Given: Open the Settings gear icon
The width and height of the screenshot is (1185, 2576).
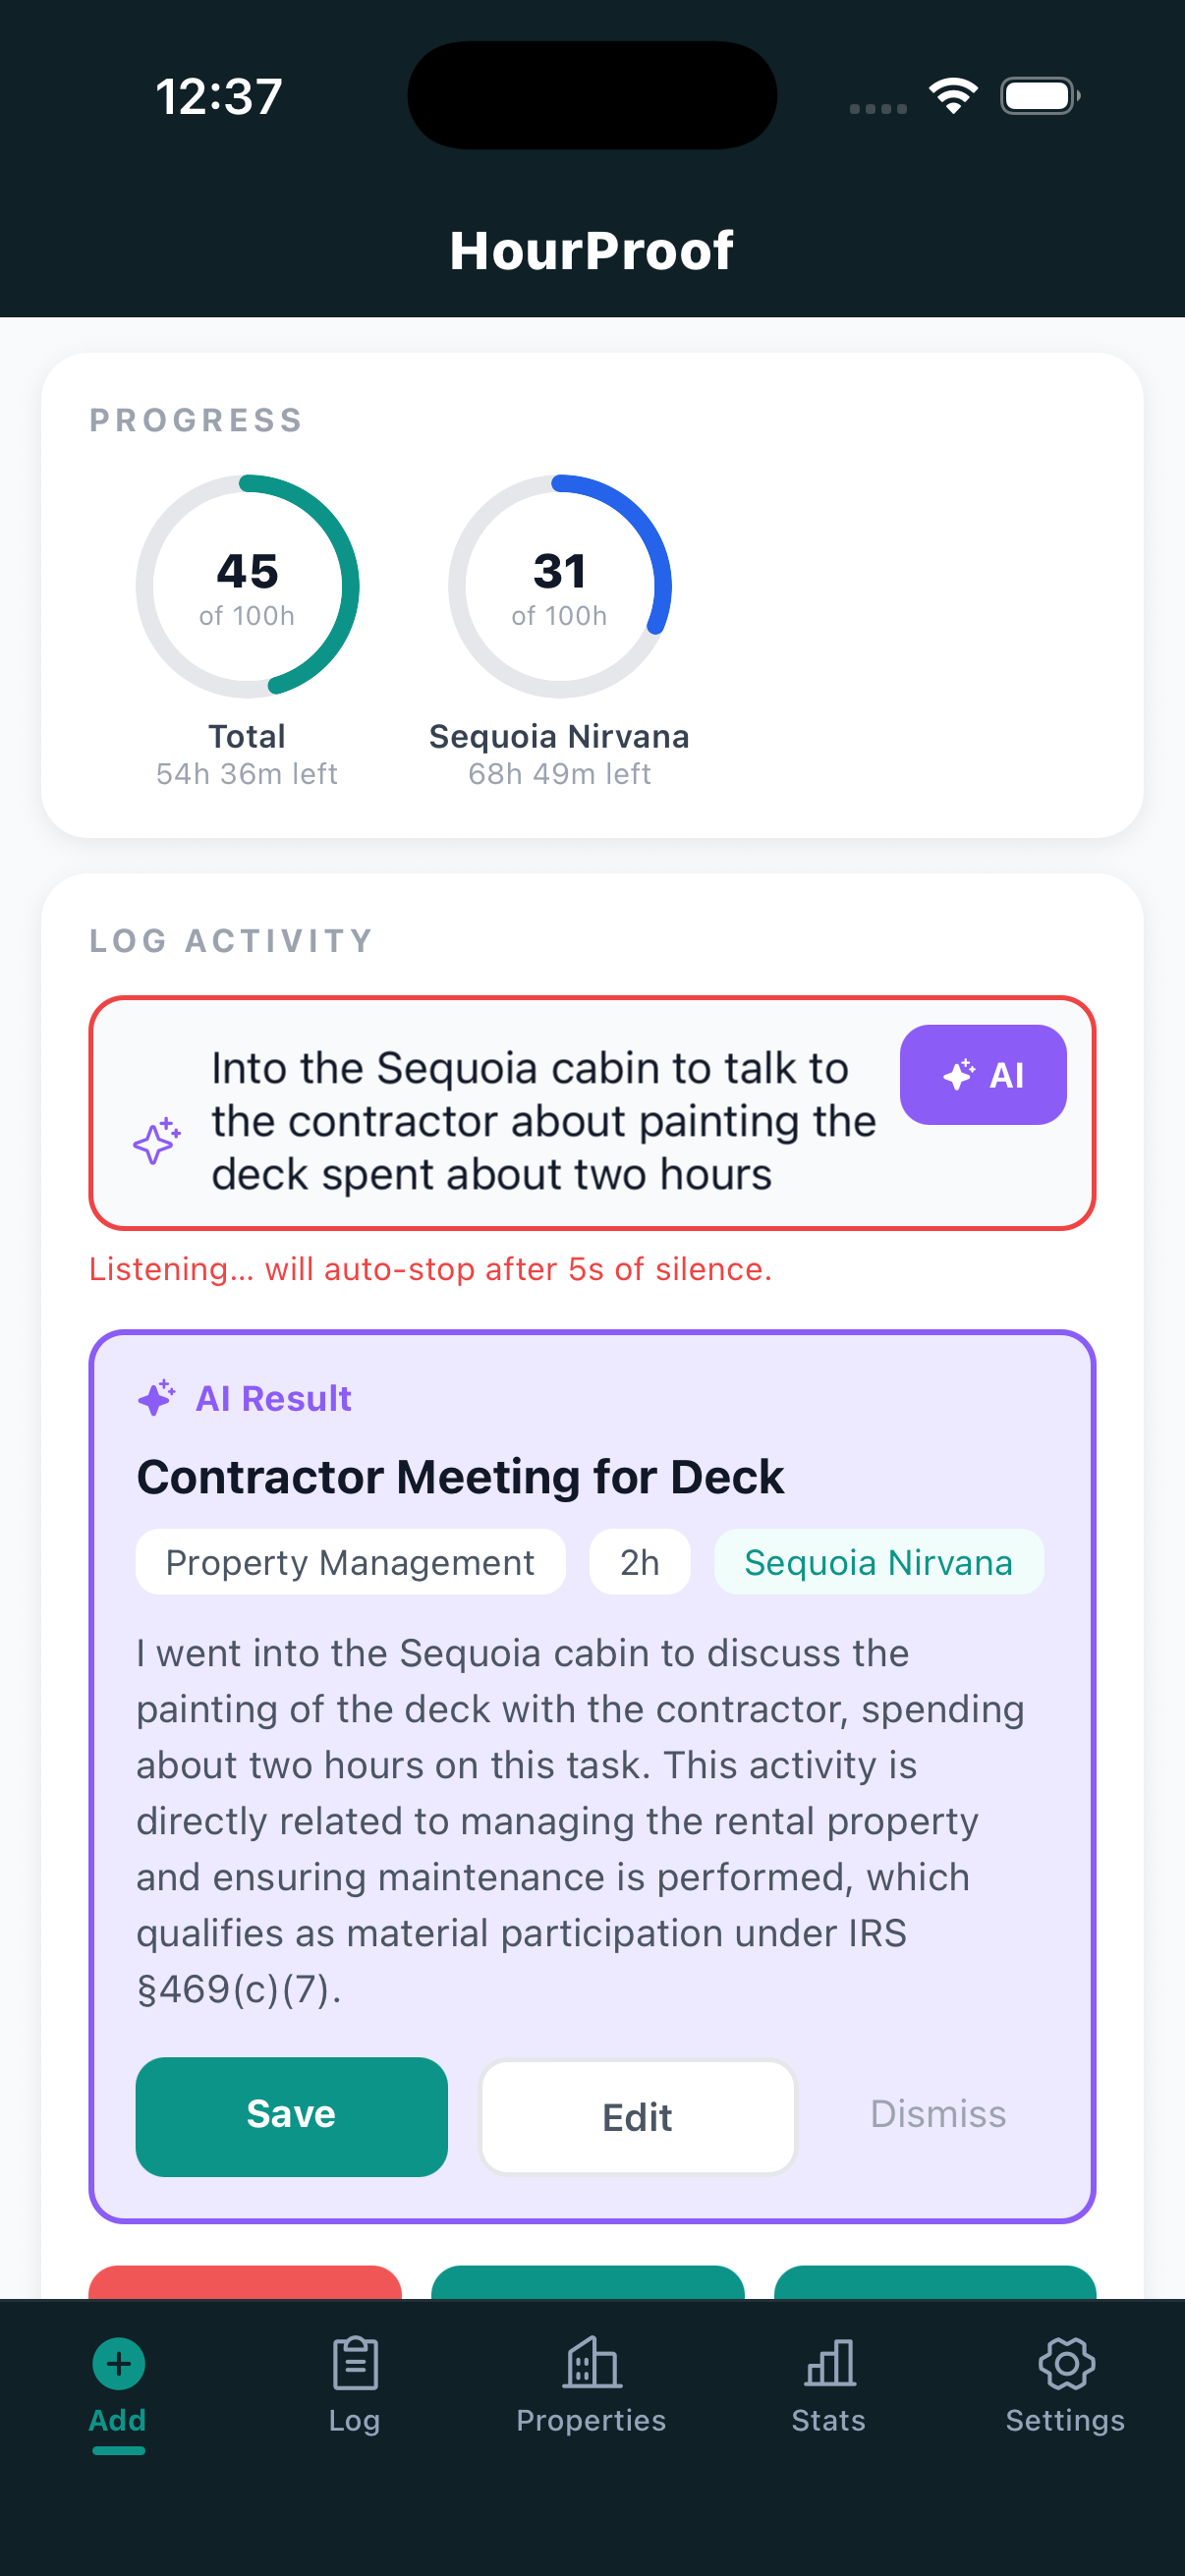Looking at the screenshot, I should click(x=1066, y=2364).
